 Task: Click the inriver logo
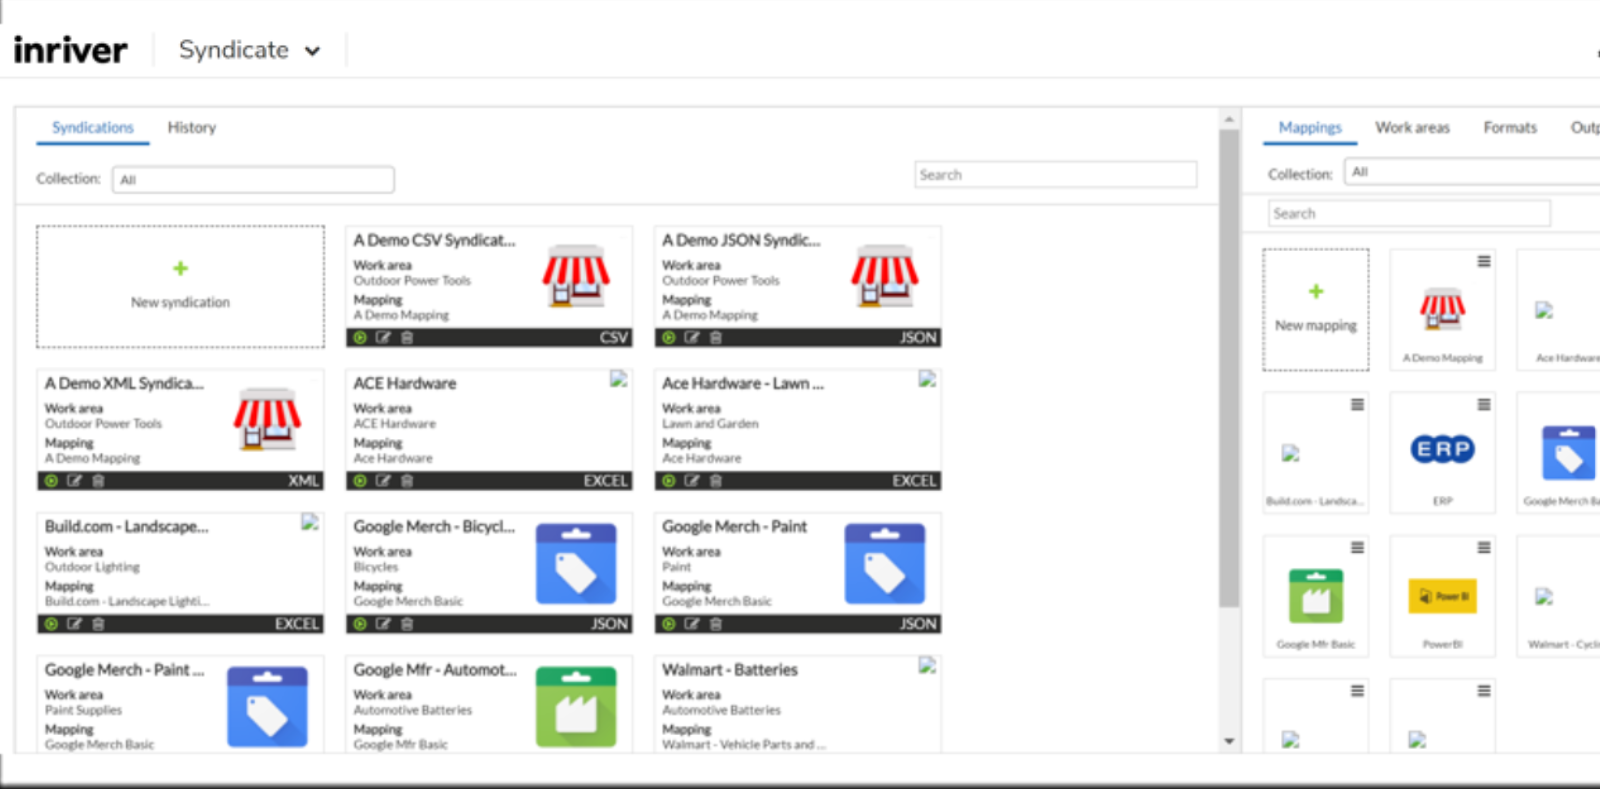point(70,50)
